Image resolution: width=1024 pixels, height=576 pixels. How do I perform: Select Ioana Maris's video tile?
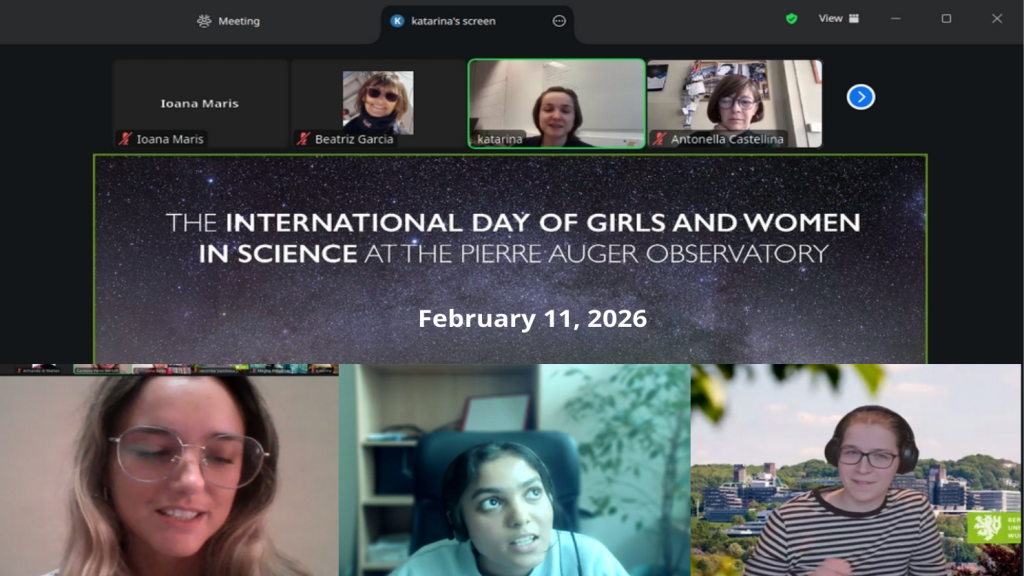pyautogui.click(x=200, y=103)
